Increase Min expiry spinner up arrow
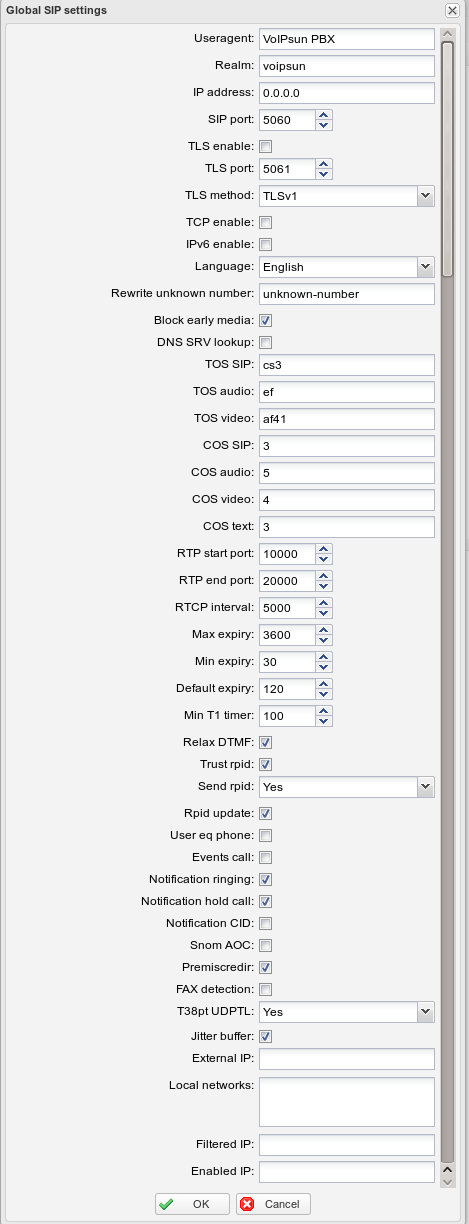This screenshot has height=1224, width=469. point(323,657)
